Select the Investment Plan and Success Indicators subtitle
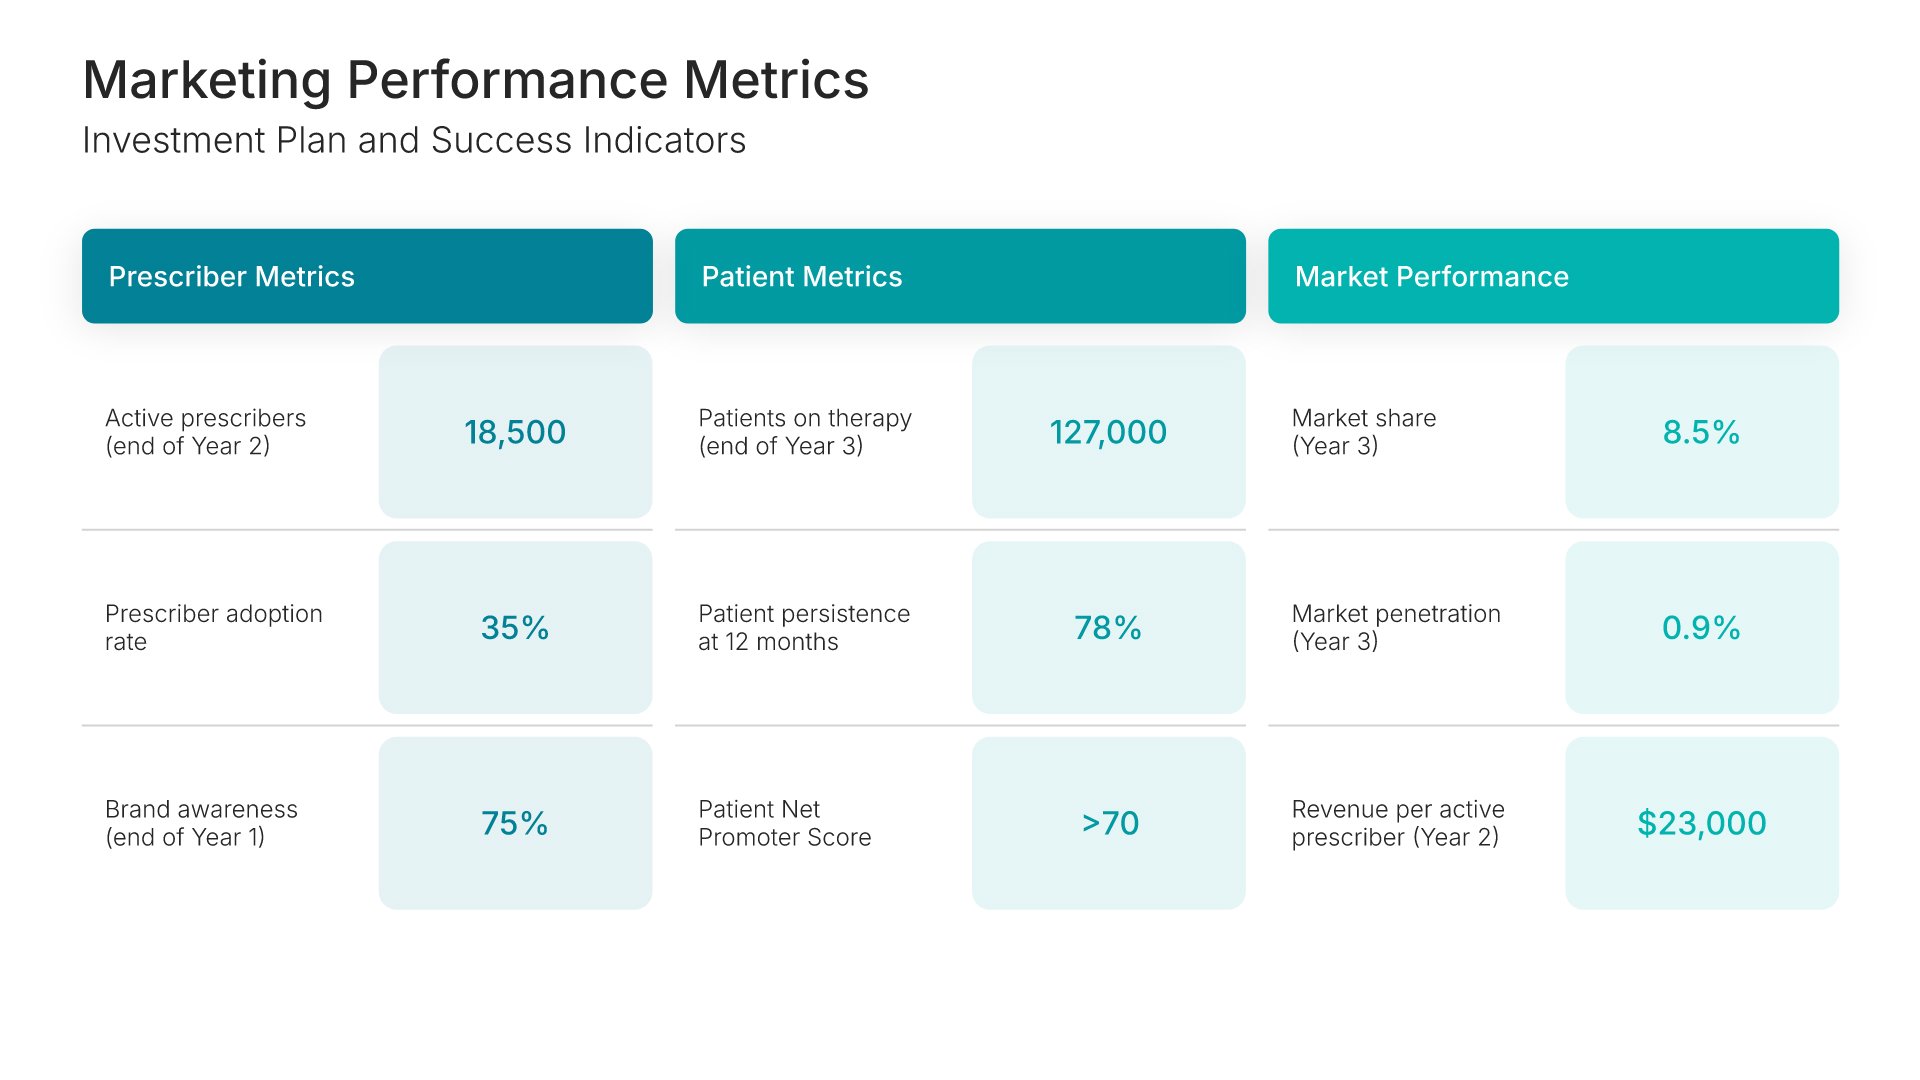This screenshot has height=1080, width=1920. [x=414, y=141]
